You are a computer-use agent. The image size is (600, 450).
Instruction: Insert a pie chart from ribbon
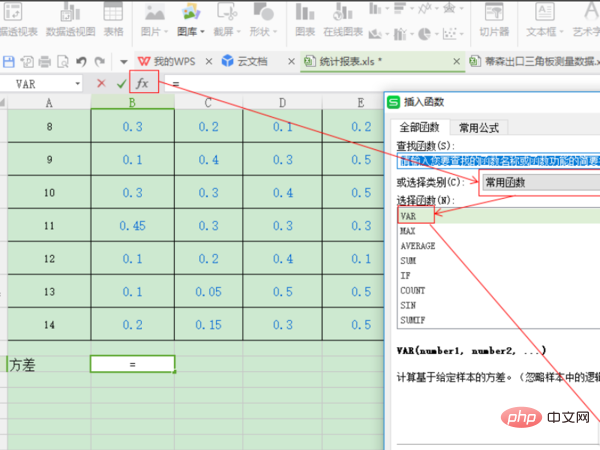pos(424,34)
